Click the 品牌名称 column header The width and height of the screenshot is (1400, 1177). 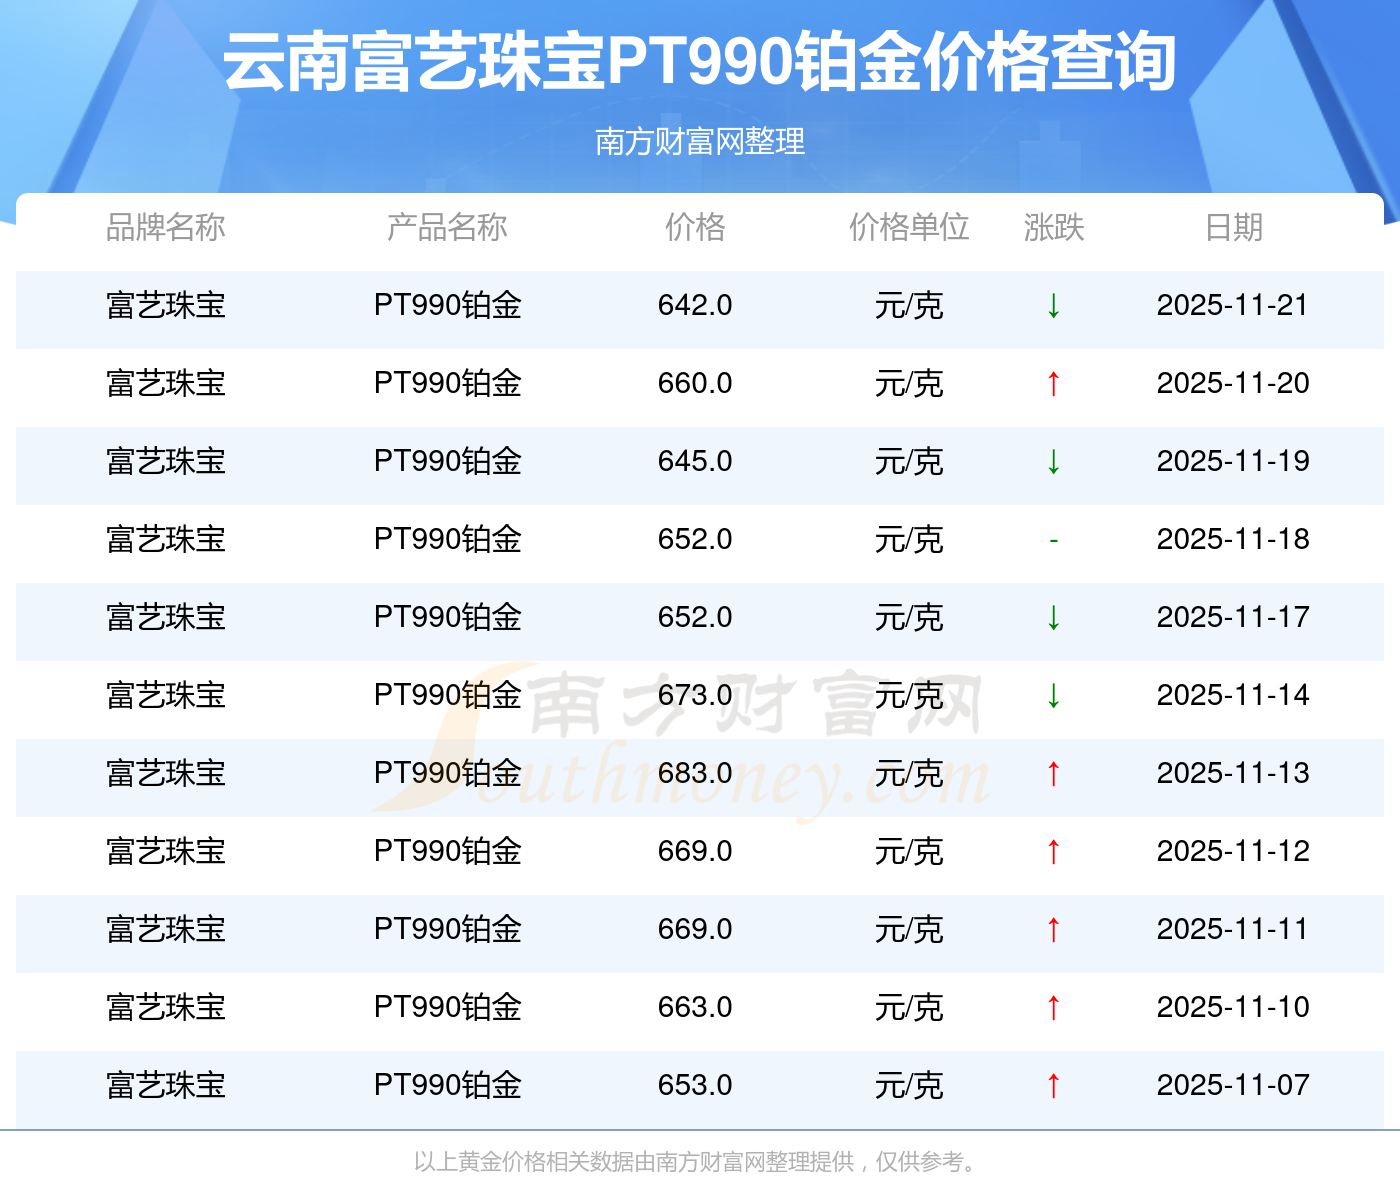166,228
